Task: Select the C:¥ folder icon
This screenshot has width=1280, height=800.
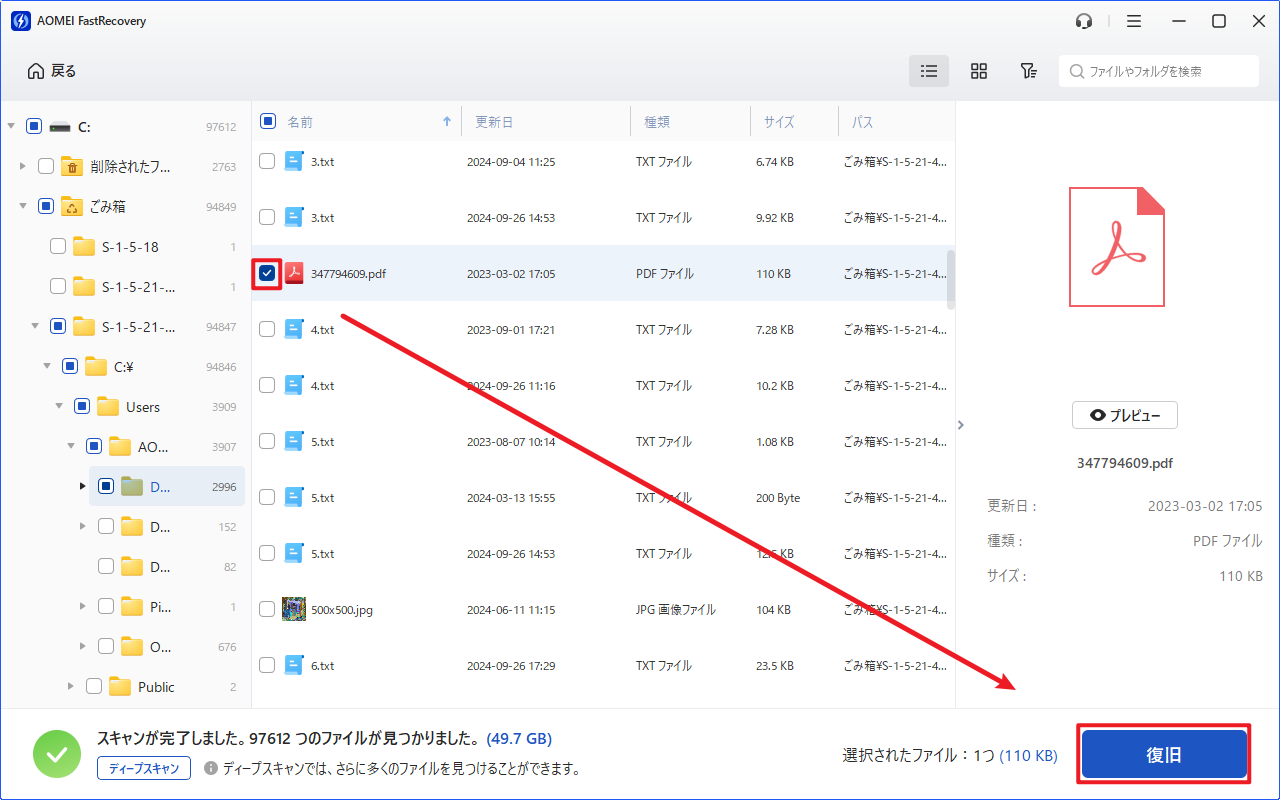Action: click(x=96, y=367)
